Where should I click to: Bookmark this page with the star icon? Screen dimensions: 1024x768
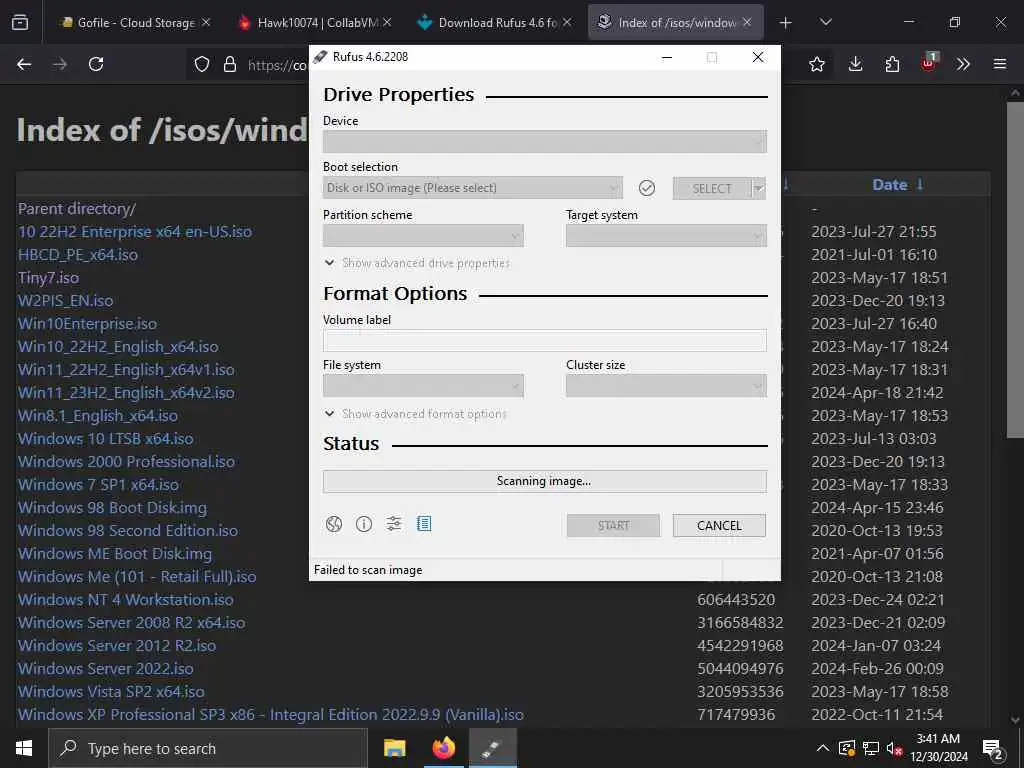click(x=816, y=64)
